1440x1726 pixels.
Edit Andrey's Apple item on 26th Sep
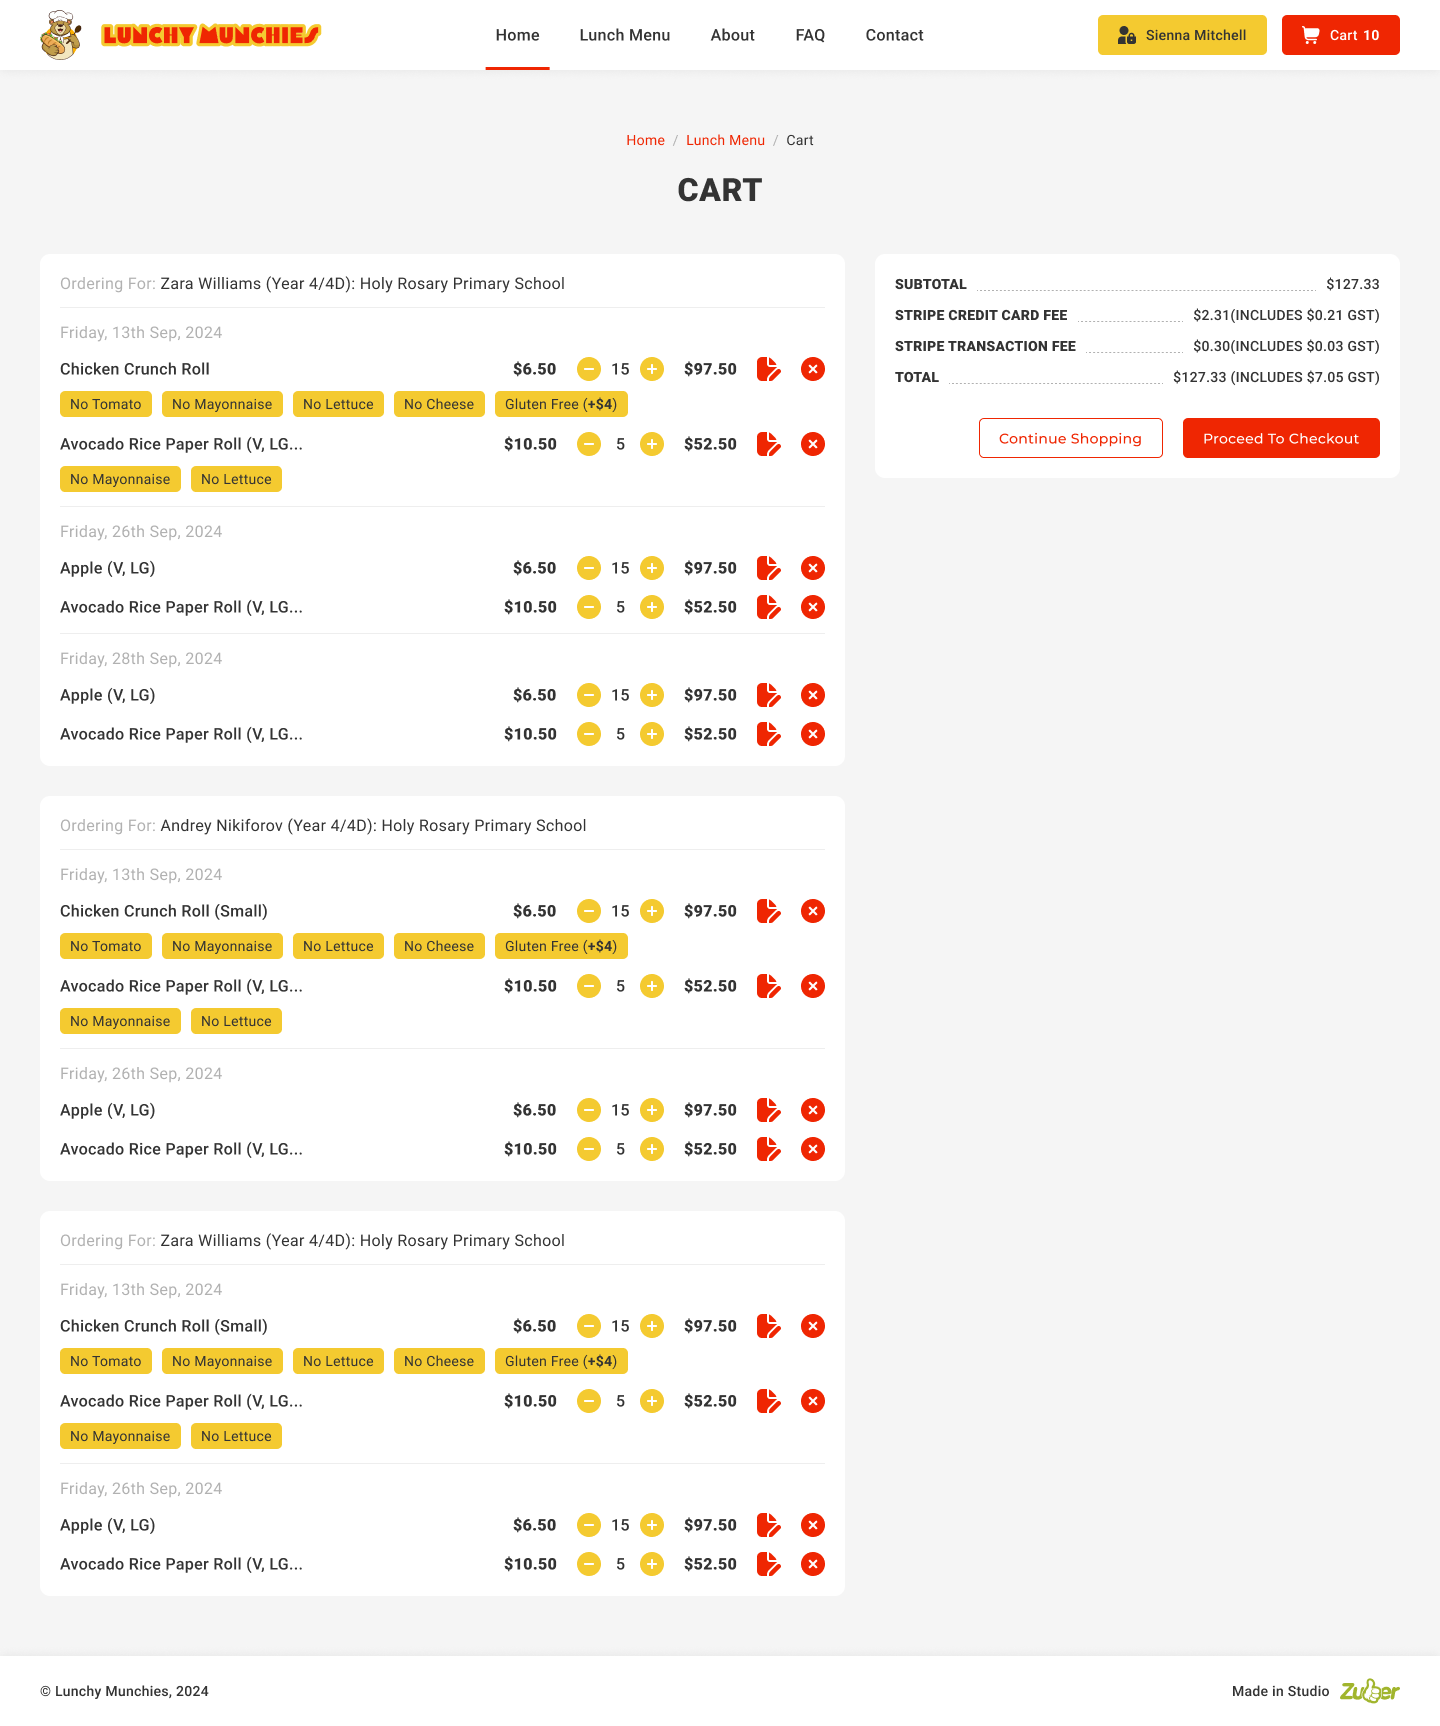click(768, 1110)
